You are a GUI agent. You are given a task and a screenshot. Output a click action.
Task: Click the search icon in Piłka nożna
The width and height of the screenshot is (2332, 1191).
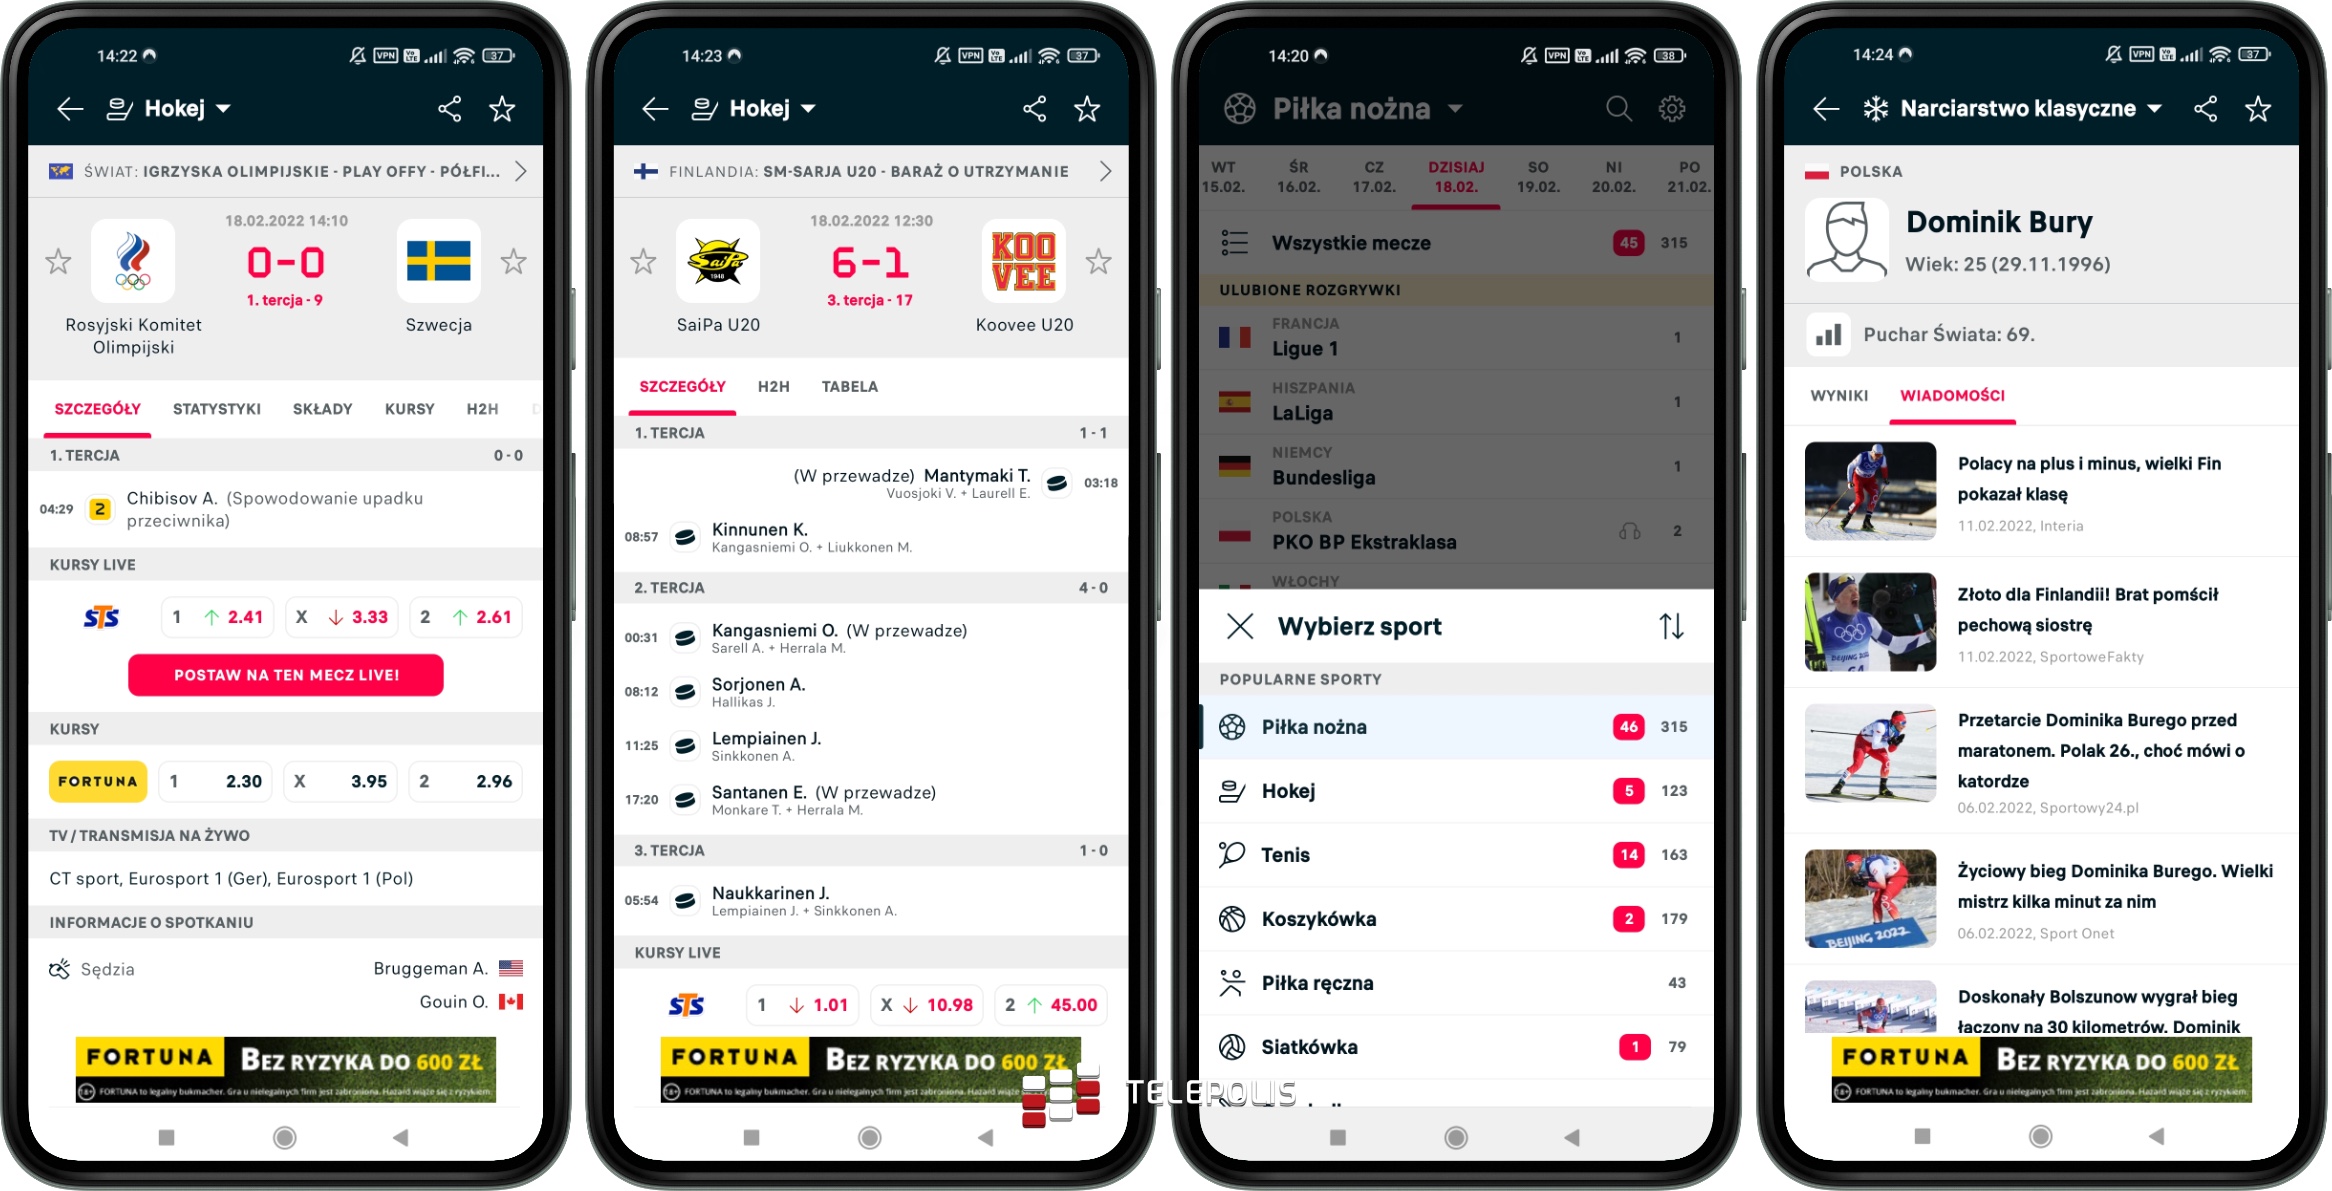coord(1615,108)
